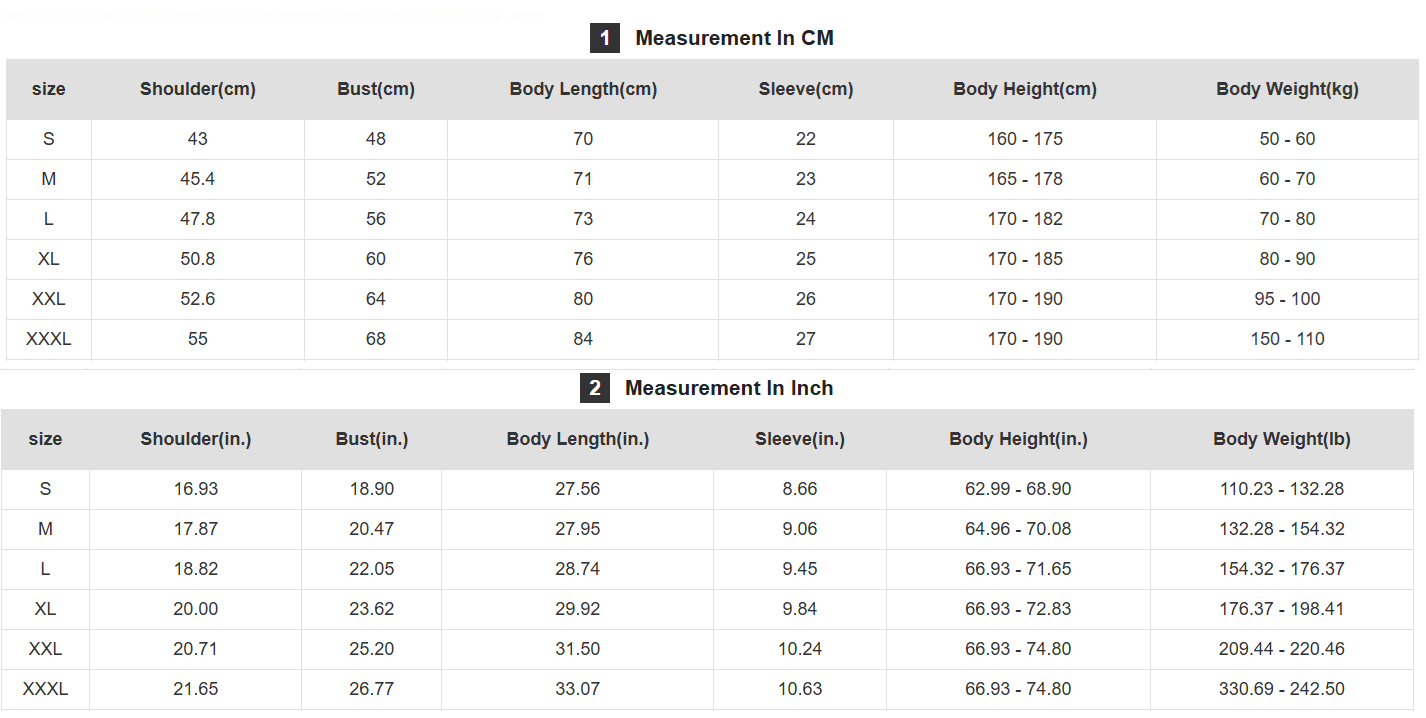
Task: Click the Body Height(cm) column header
Action: point(1025,89)
